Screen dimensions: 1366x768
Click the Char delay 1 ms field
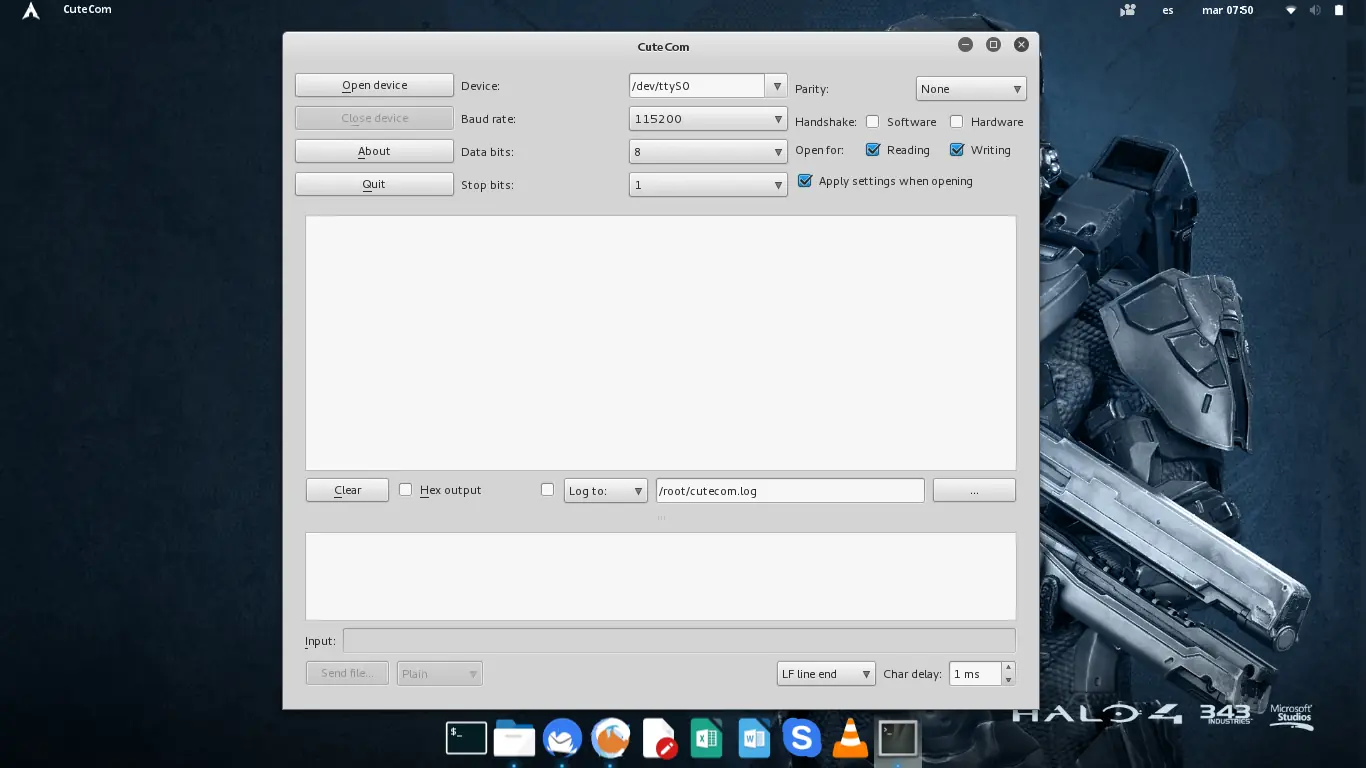[975, 674]
